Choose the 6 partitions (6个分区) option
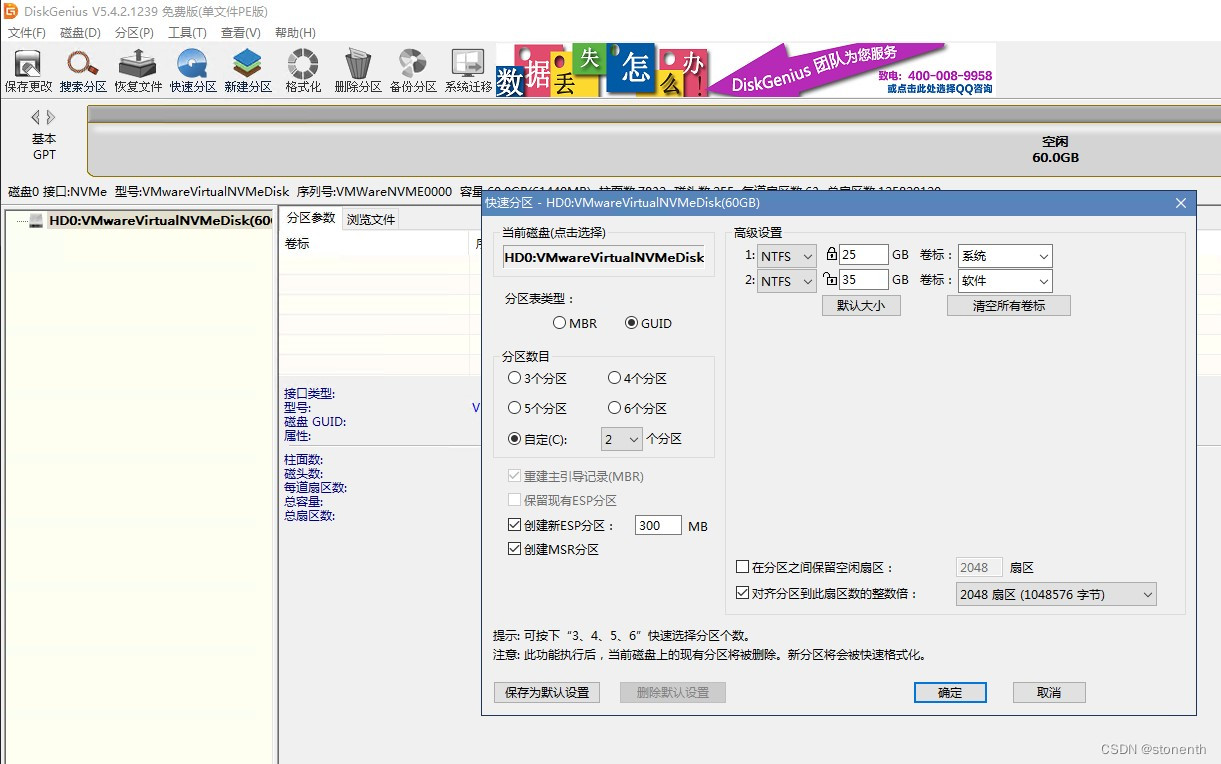This screenshot has height=764, width=1221. coord(637,408)
